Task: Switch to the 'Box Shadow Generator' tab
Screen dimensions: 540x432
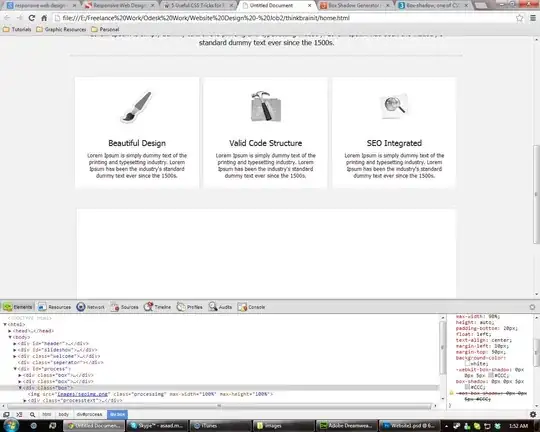Action: tap(355, 6)
